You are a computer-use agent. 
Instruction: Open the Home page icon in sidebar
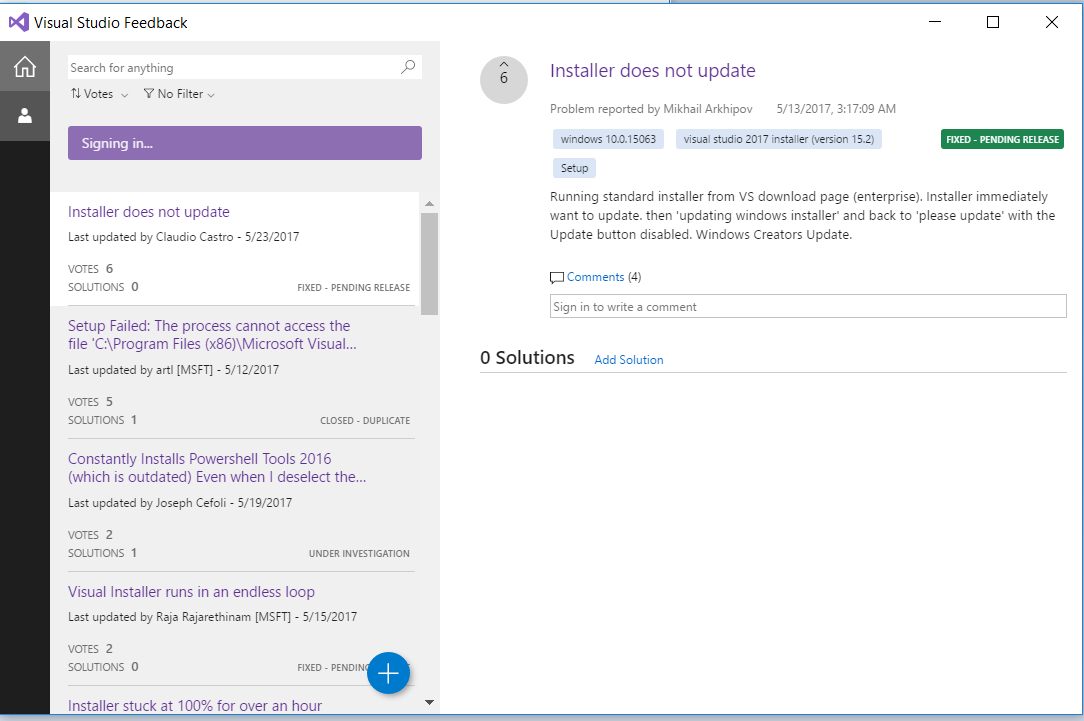(x=25, y=66)
